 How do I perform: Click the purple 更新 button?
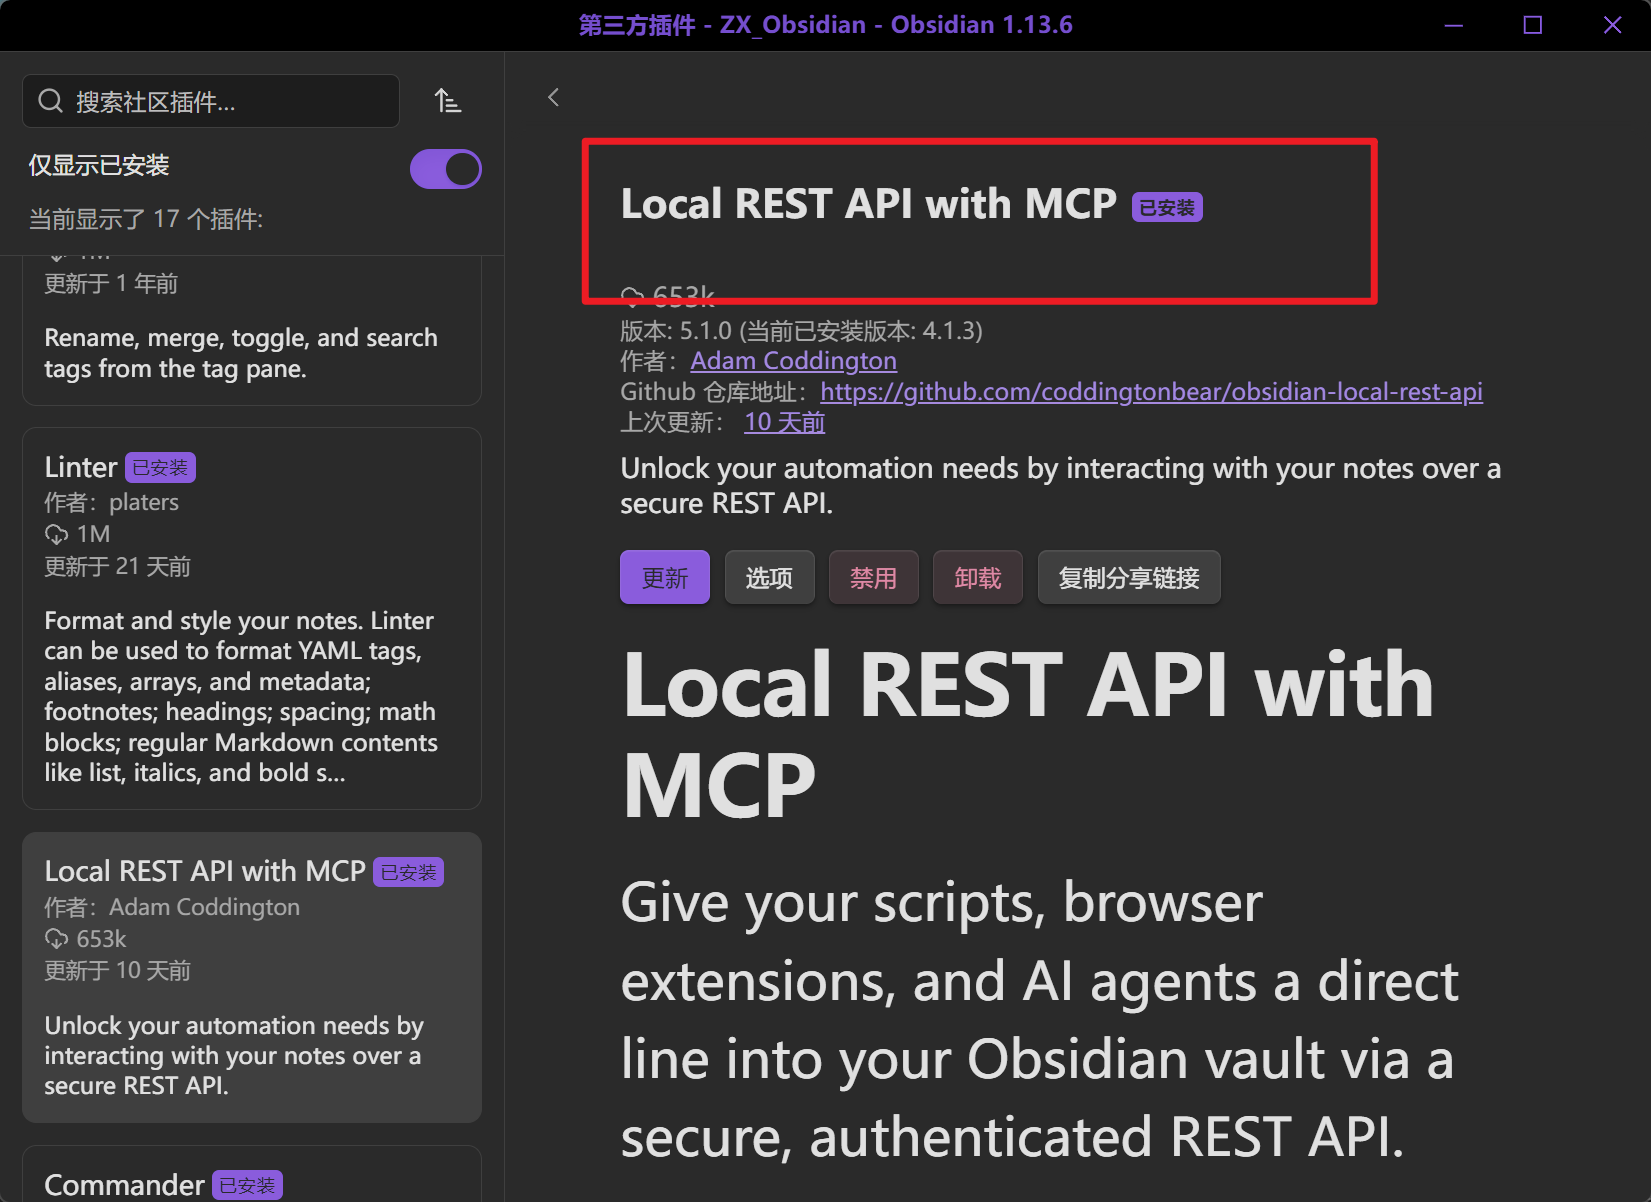click(665, 577)
